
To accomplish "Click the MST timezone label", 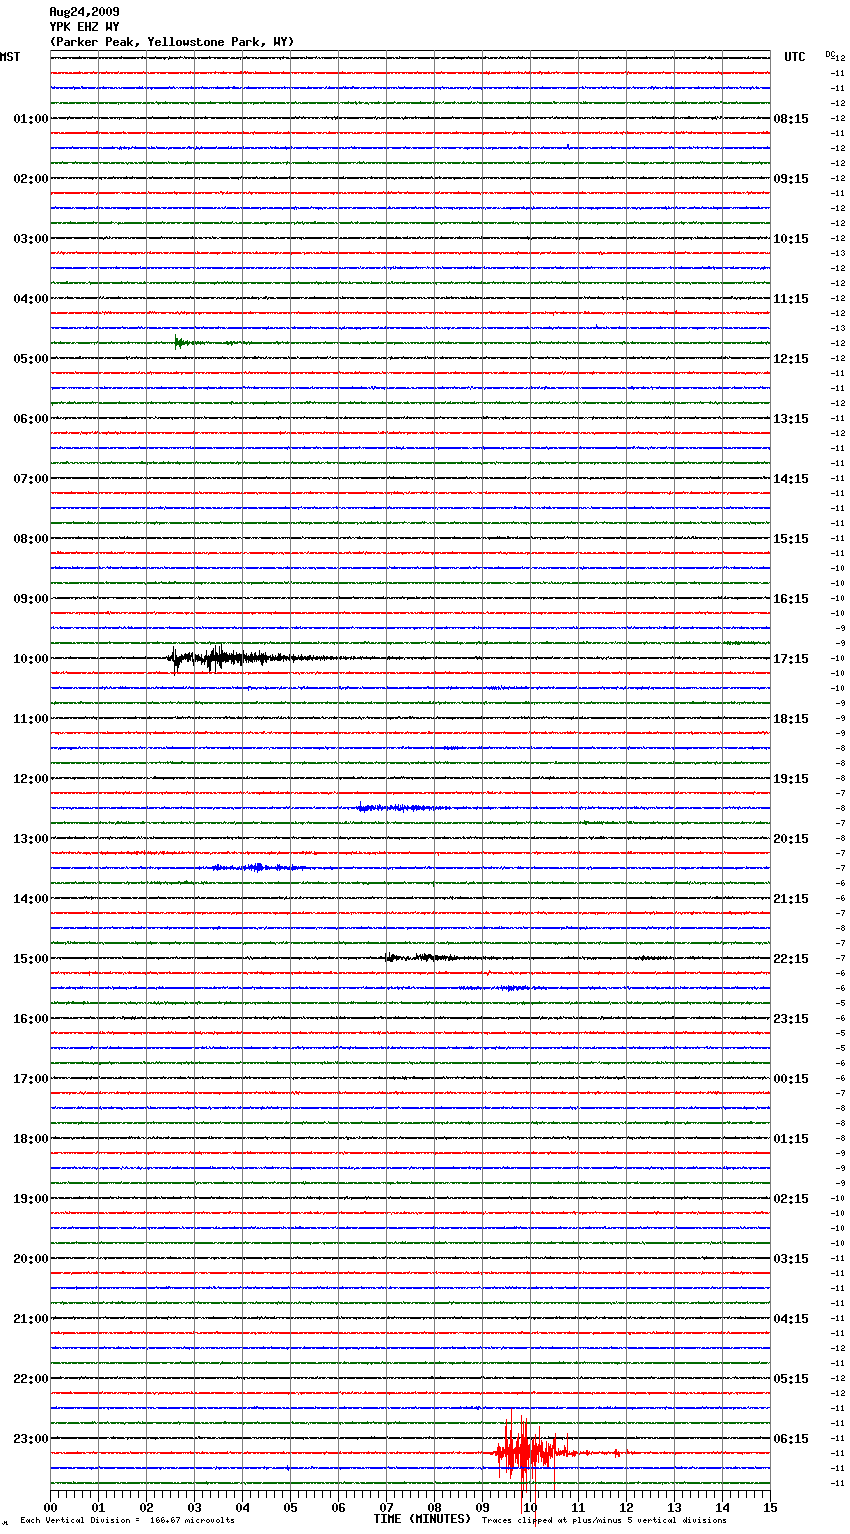I will pyautogui.click(x=10, y=57).
